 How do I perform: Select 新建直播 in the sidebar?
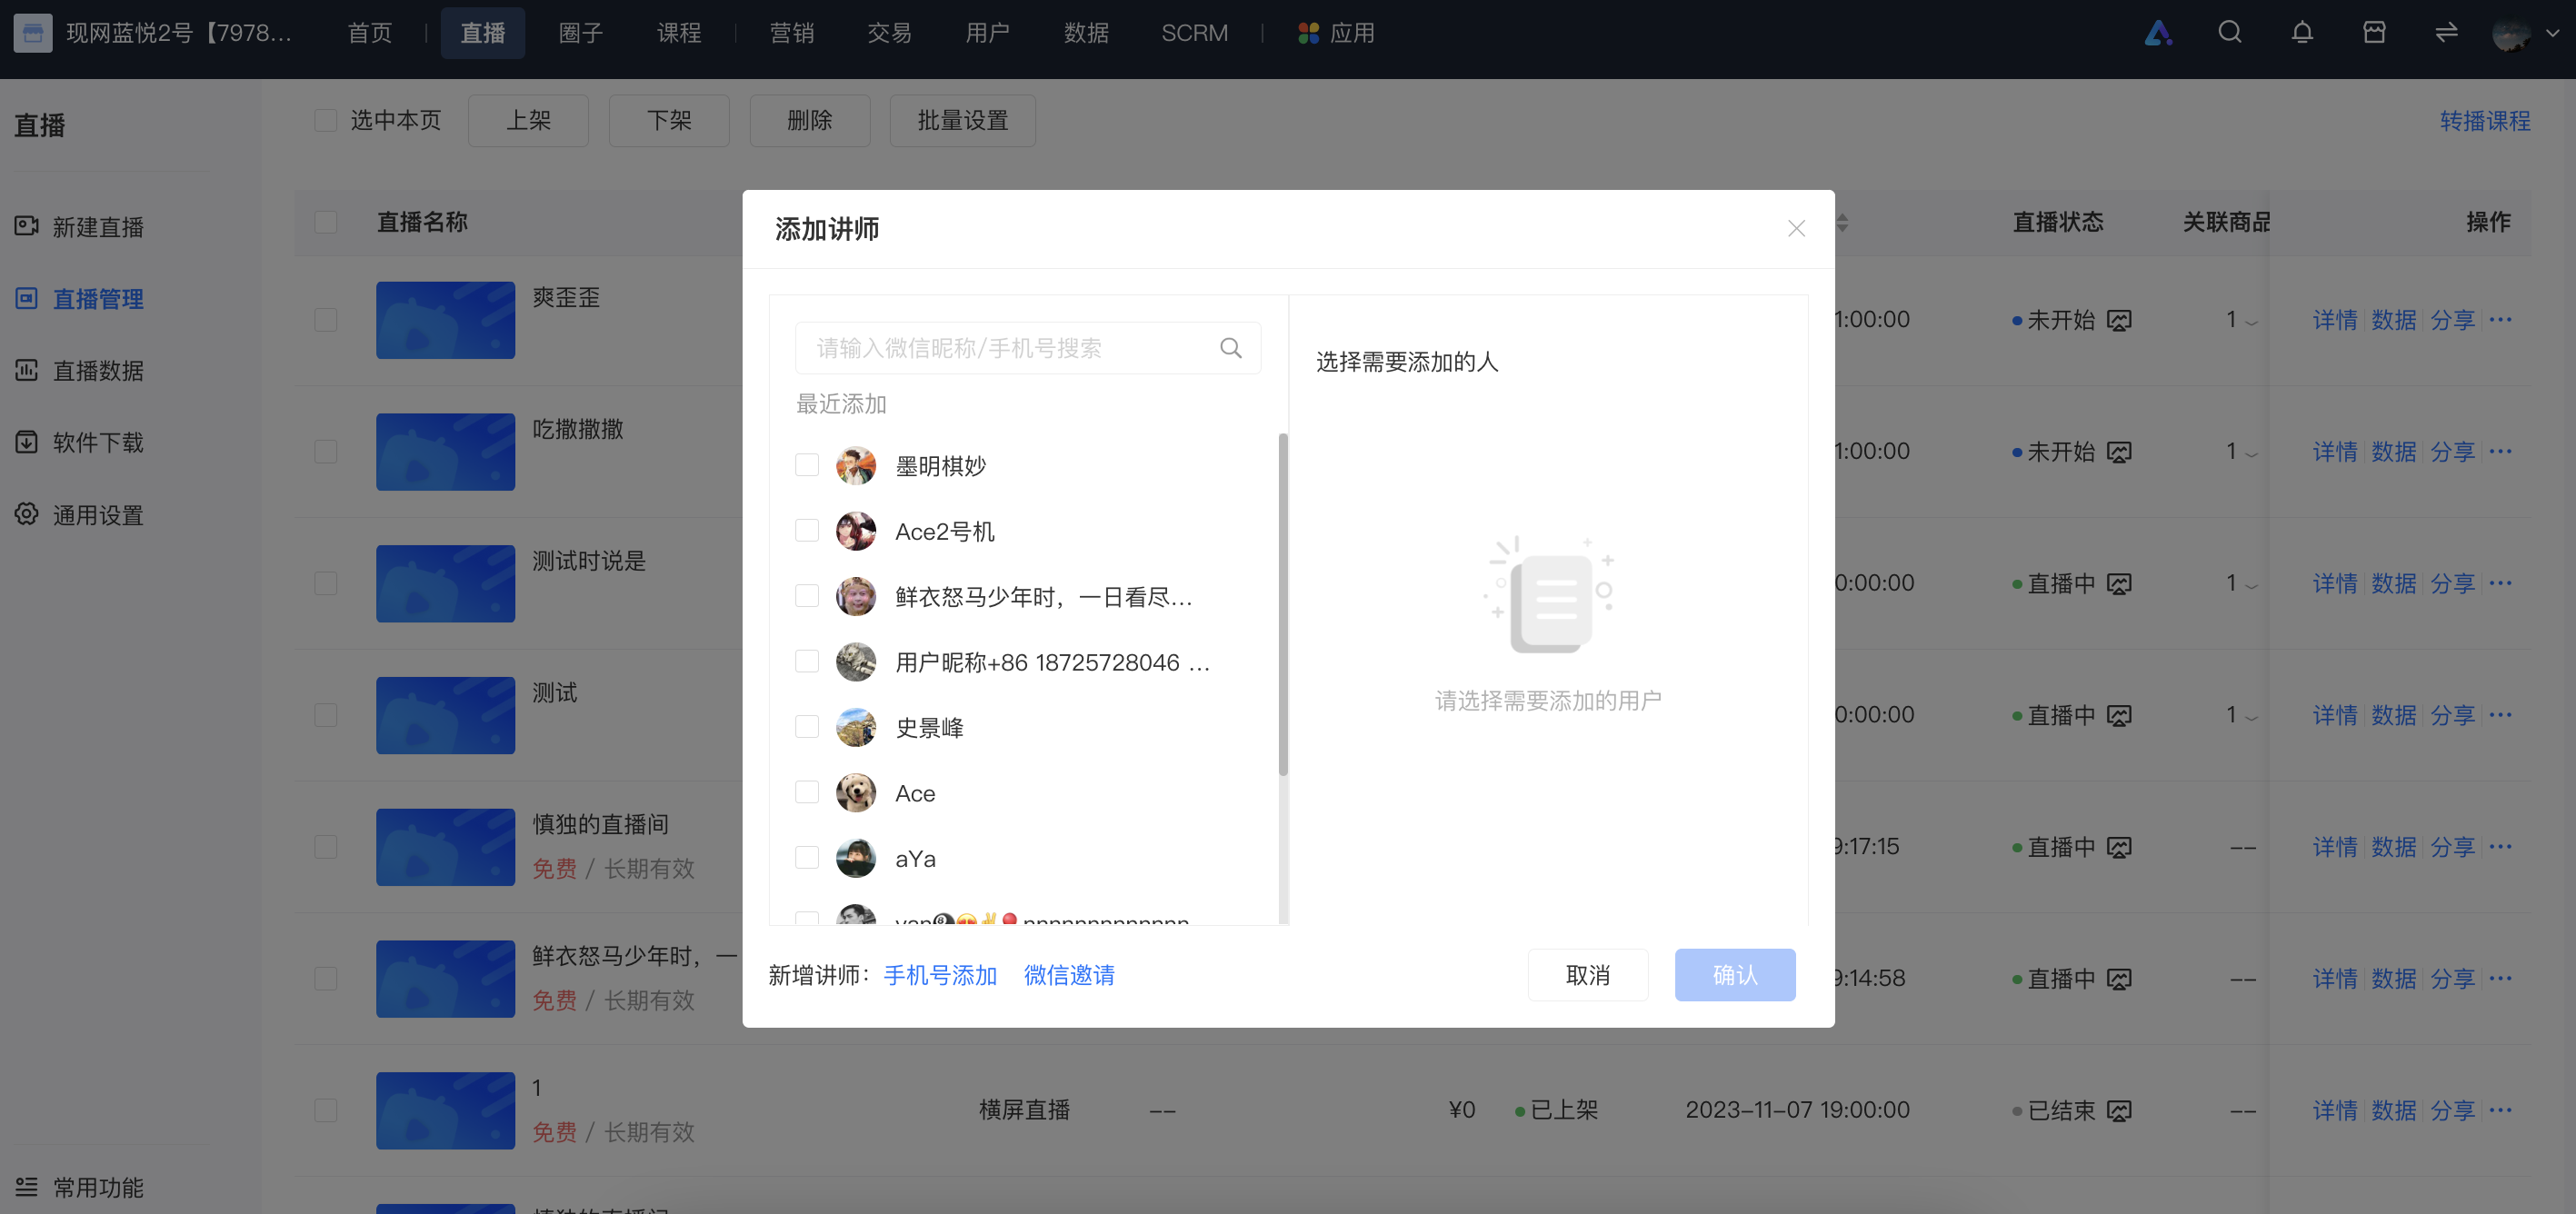point(80,227)
